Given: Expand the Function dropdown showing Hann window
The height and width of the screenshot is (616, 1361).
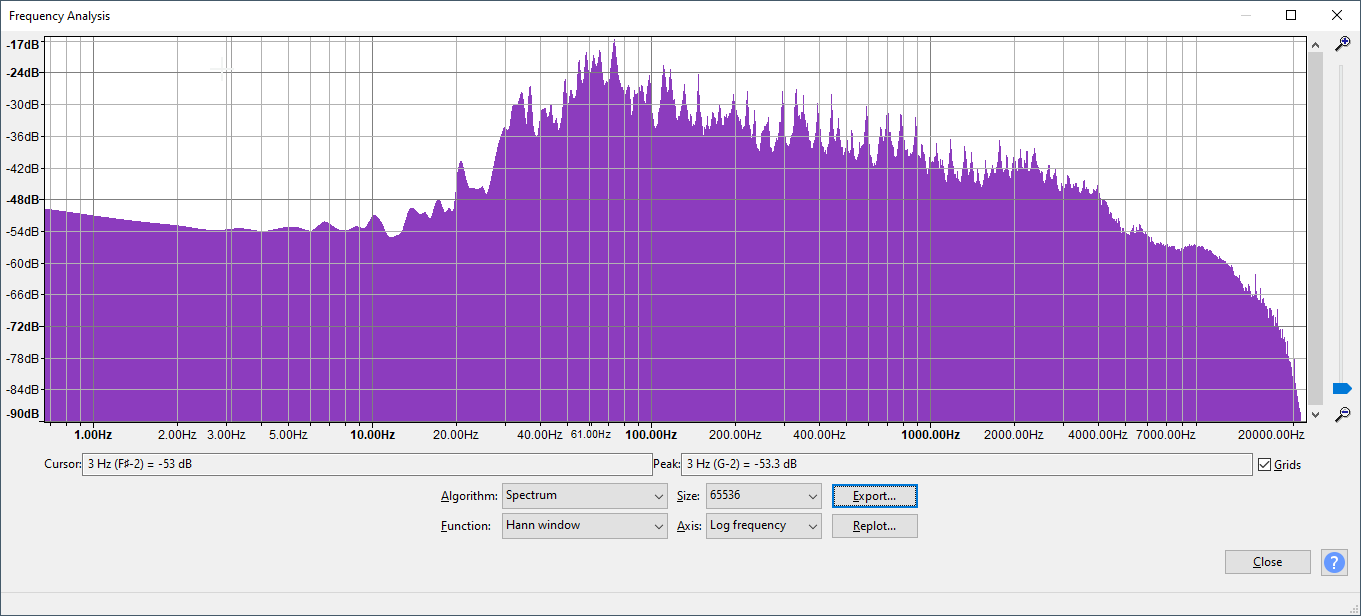Looking at the screenshot, I should click(x=584, y=526).
